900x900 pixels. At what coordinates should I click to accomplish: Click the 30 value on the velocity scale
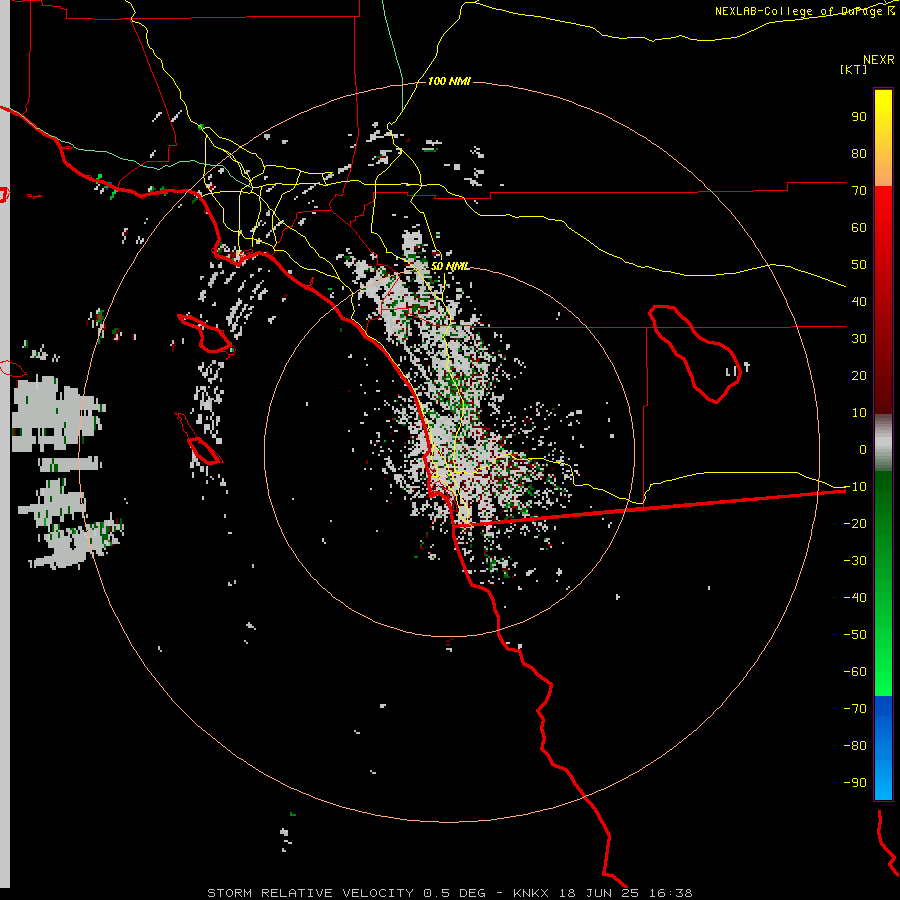click(x=859, y=339)
